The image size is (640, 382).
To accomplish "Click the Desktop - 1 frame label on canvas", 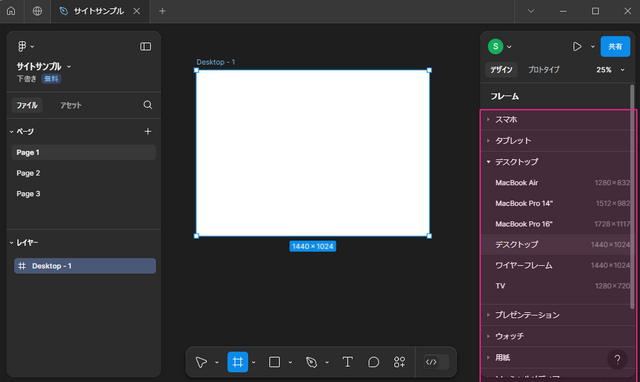I will click(216, 62).
